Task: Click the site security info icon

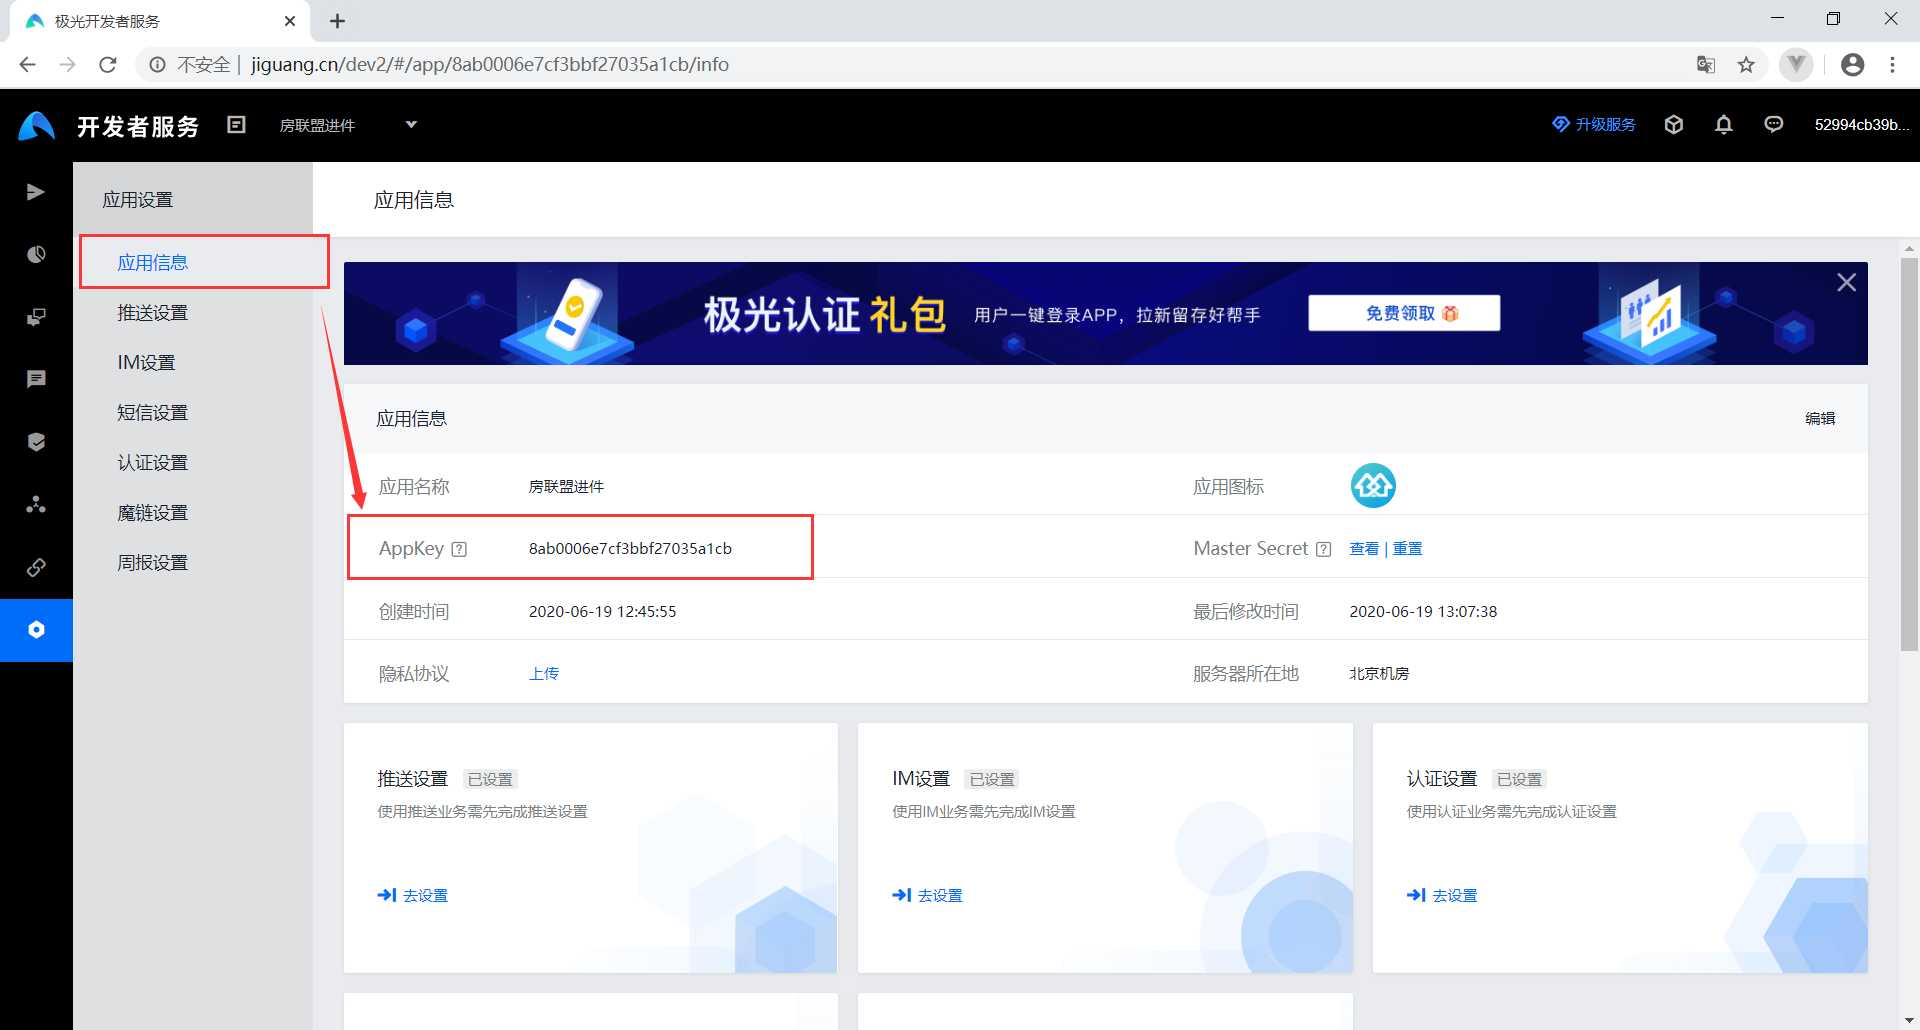Action: pyautogui.click(x=157, y=65)
